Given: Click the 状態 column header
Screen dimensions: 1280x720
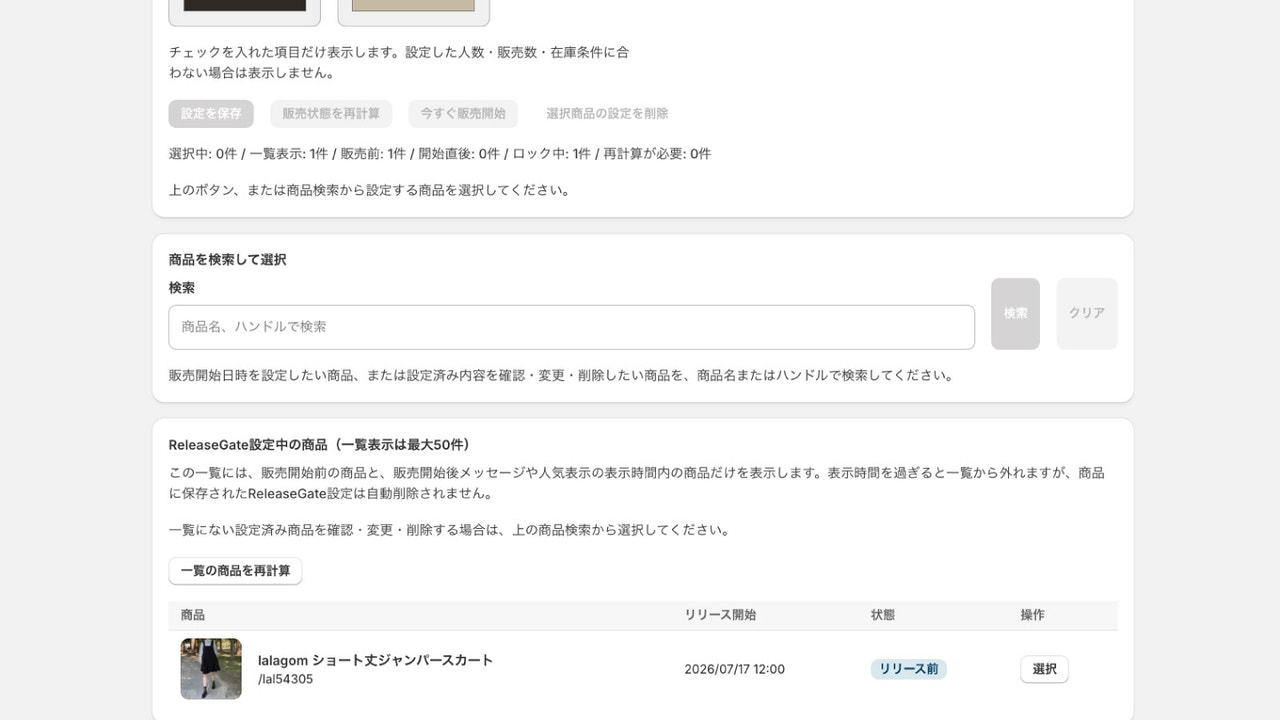Looking at the screenshot, I should tap(883, 615).
